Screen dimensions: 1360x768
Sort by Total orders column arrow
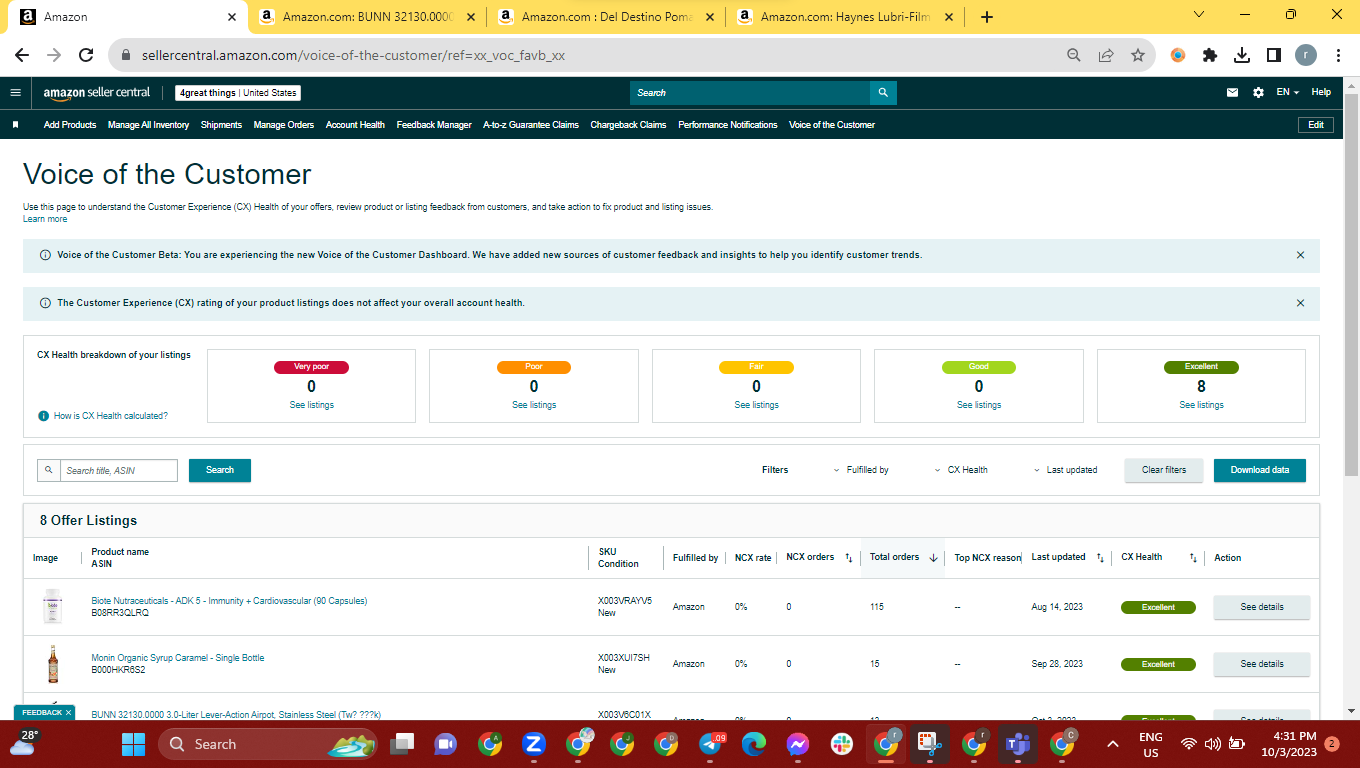click(x=934, y=558)
